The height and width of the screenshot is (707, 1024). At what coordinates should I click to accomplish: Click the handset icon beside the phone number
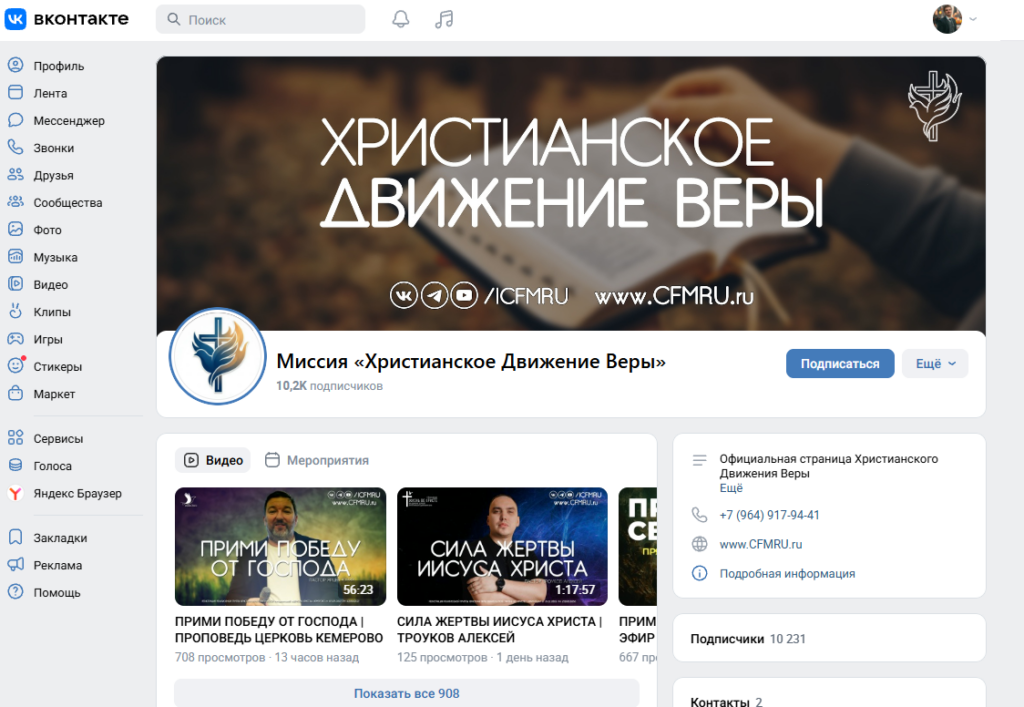(x=699, y=515)
